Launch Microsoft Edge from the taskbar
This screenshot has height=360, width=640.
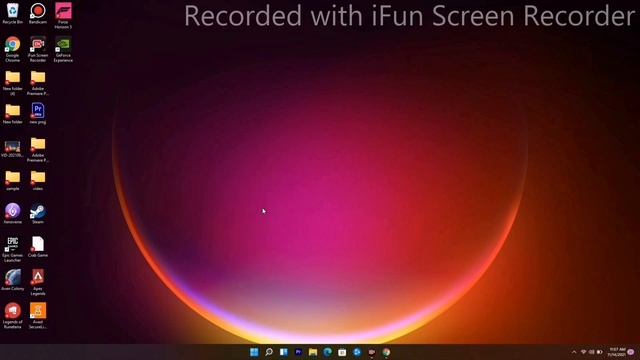tap(328, 352)
